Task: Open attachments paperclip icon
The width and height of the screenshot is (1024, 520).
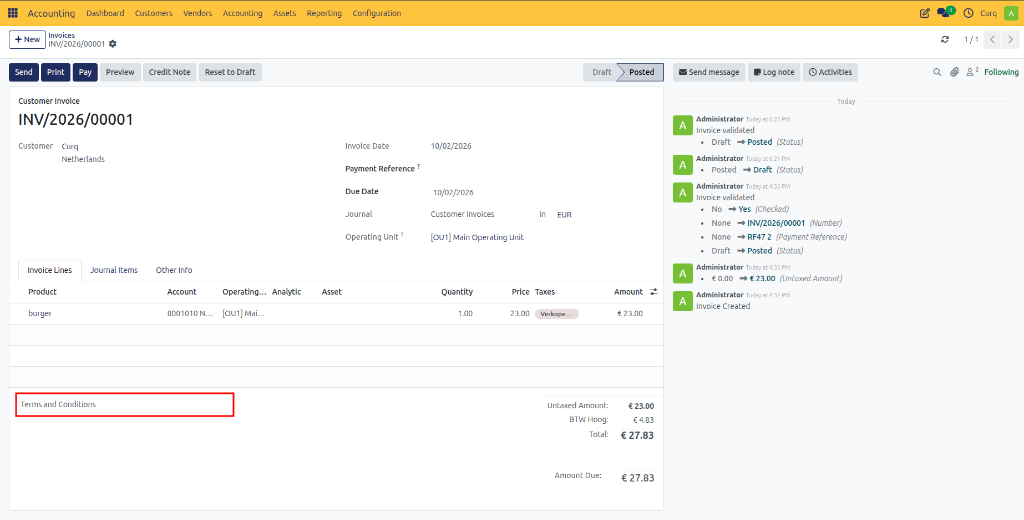Action: (x=954, y=73)
